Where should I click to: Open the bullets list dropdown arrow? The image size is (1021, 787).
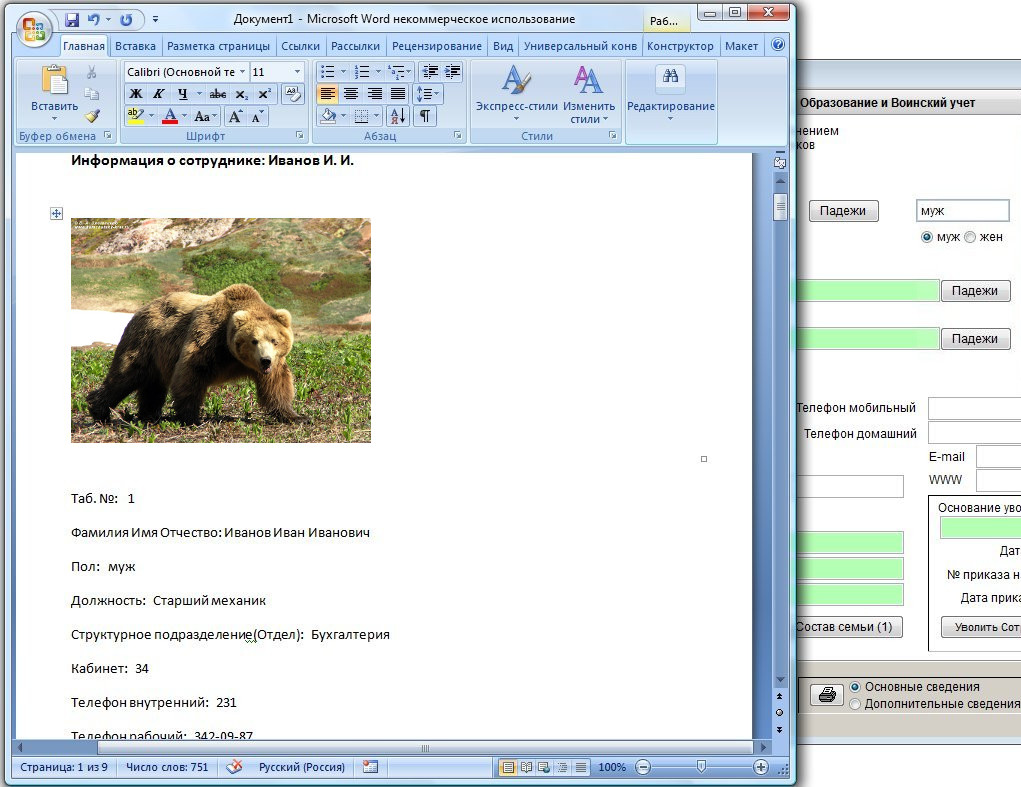(343, 72)
